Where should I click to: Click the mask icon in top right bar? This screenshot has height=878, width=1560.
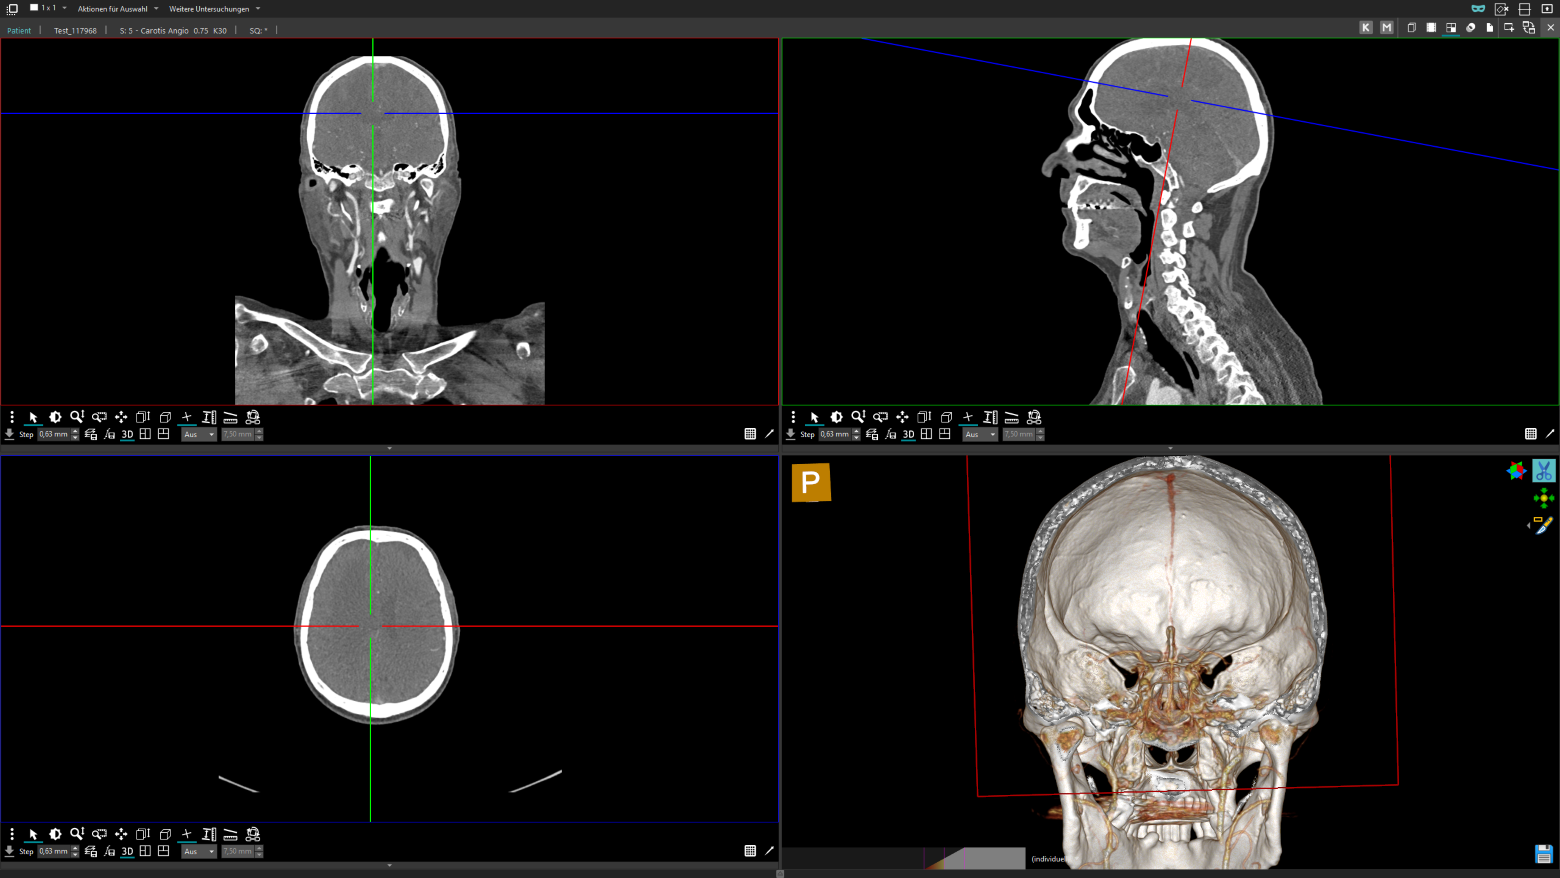click(1478, 9)
